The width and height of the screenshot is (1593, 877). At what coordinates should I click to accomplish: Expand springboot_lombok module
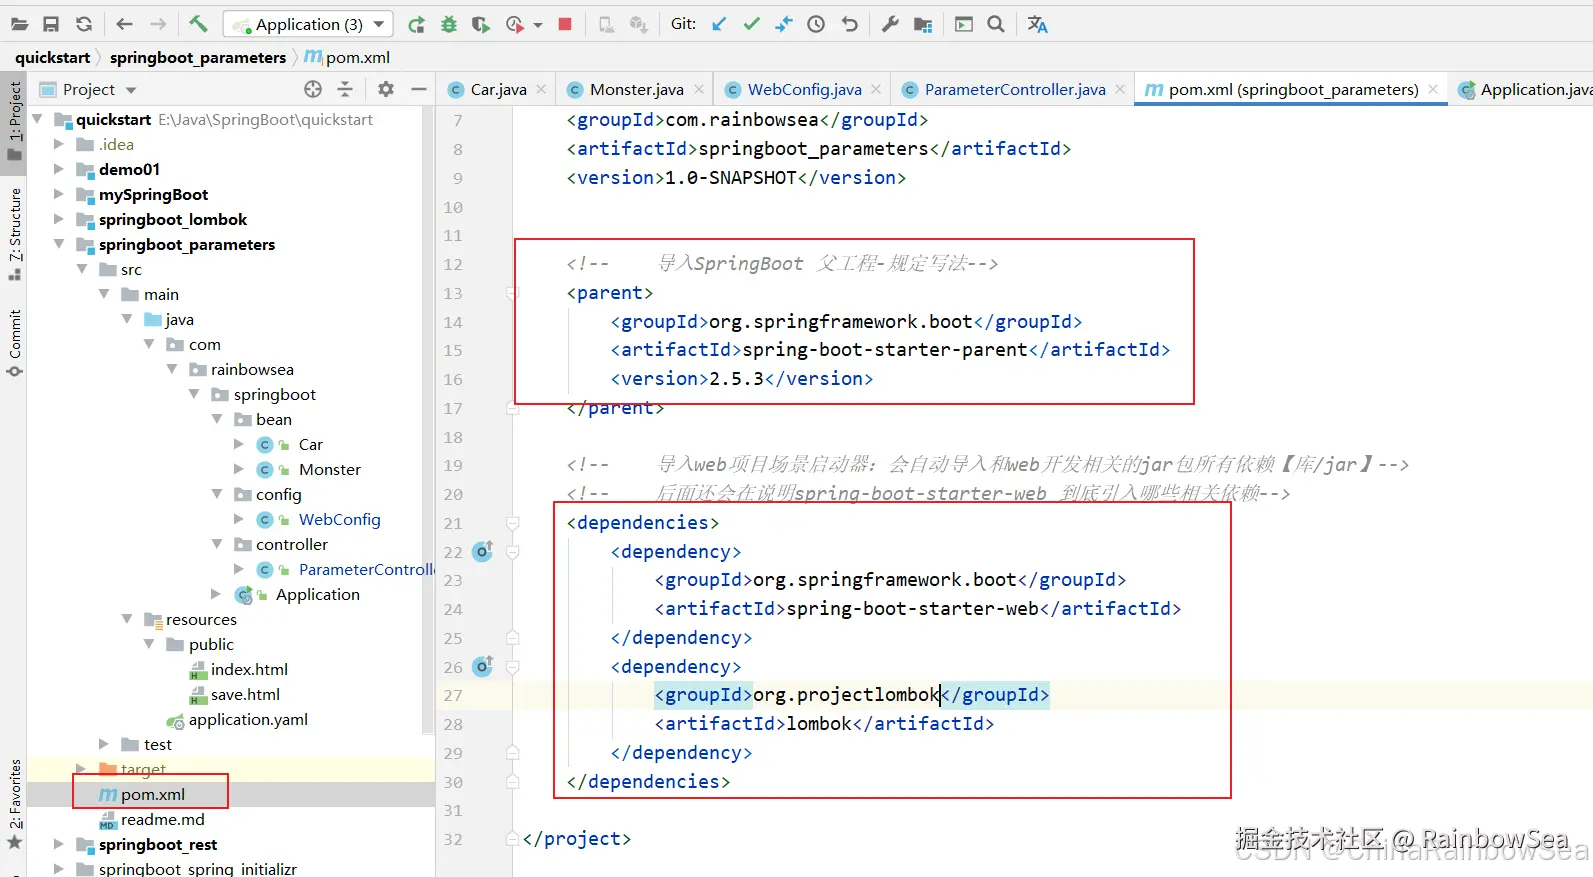pyautogui.click(x=59, y=219)
